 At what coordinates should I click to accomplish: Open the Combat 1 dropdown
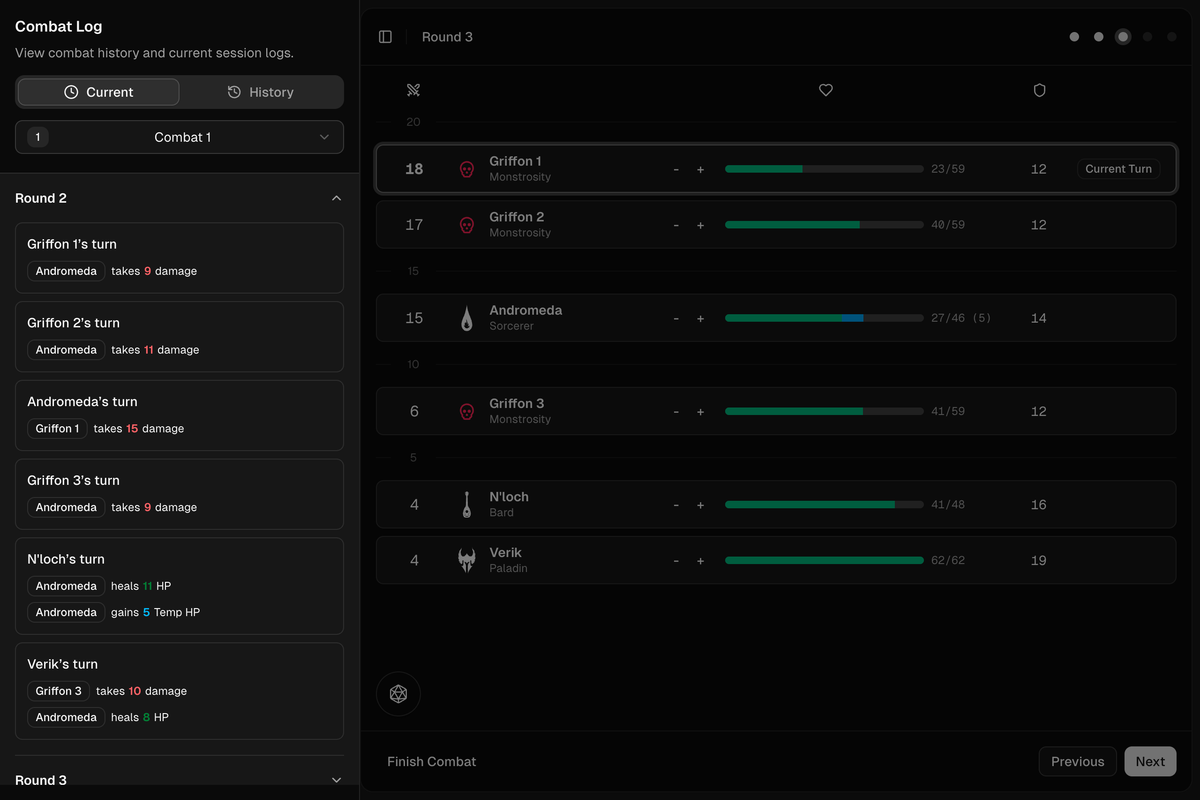[179, 137]
